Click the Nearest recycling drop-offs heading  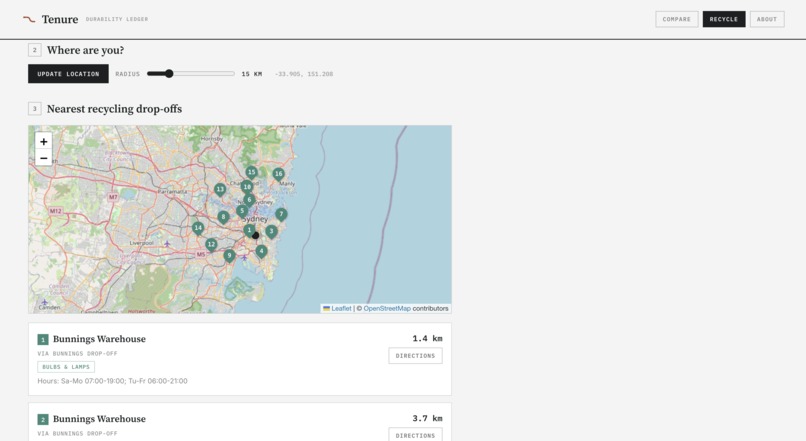114,109
